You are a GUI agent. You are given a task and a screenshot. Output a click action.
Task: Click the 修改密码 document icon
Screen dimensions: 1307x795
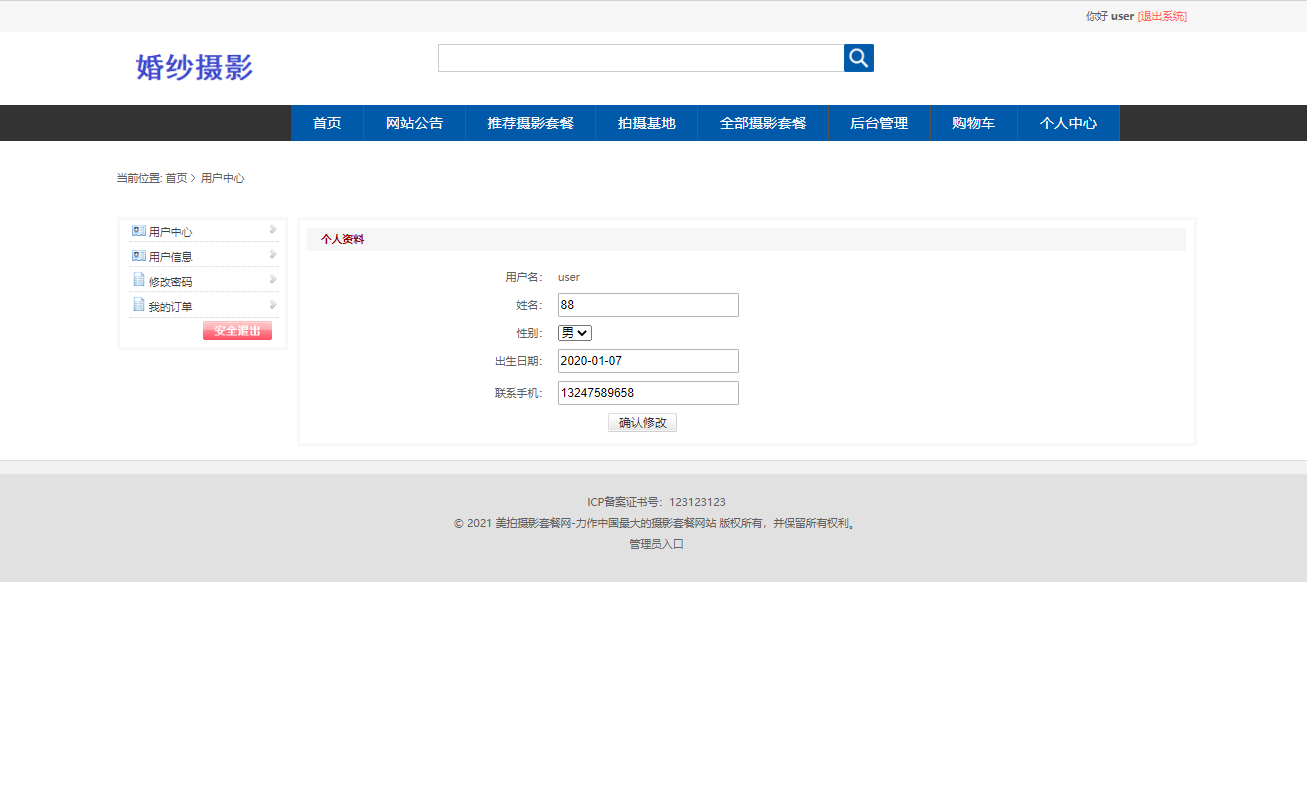click(x=139, y=280)
